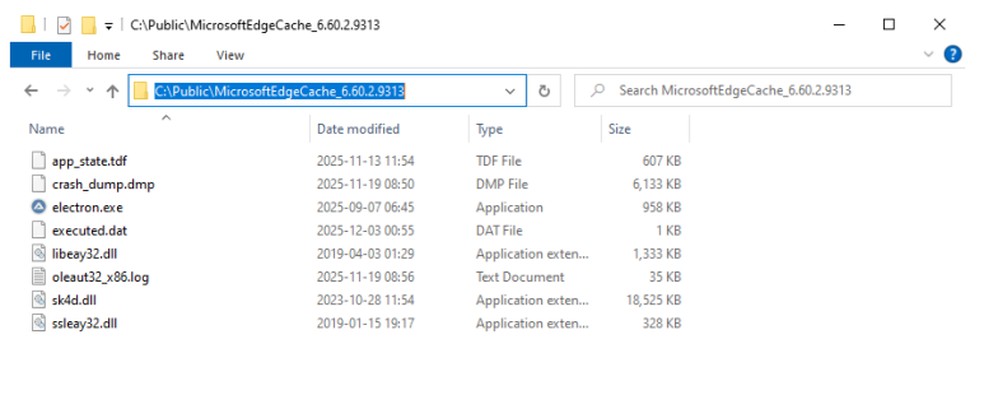Image resolution: width=984 pixels, height=404 pixels.
Task: Click the executed.dat file icon
Action: [x=39, y=230]
